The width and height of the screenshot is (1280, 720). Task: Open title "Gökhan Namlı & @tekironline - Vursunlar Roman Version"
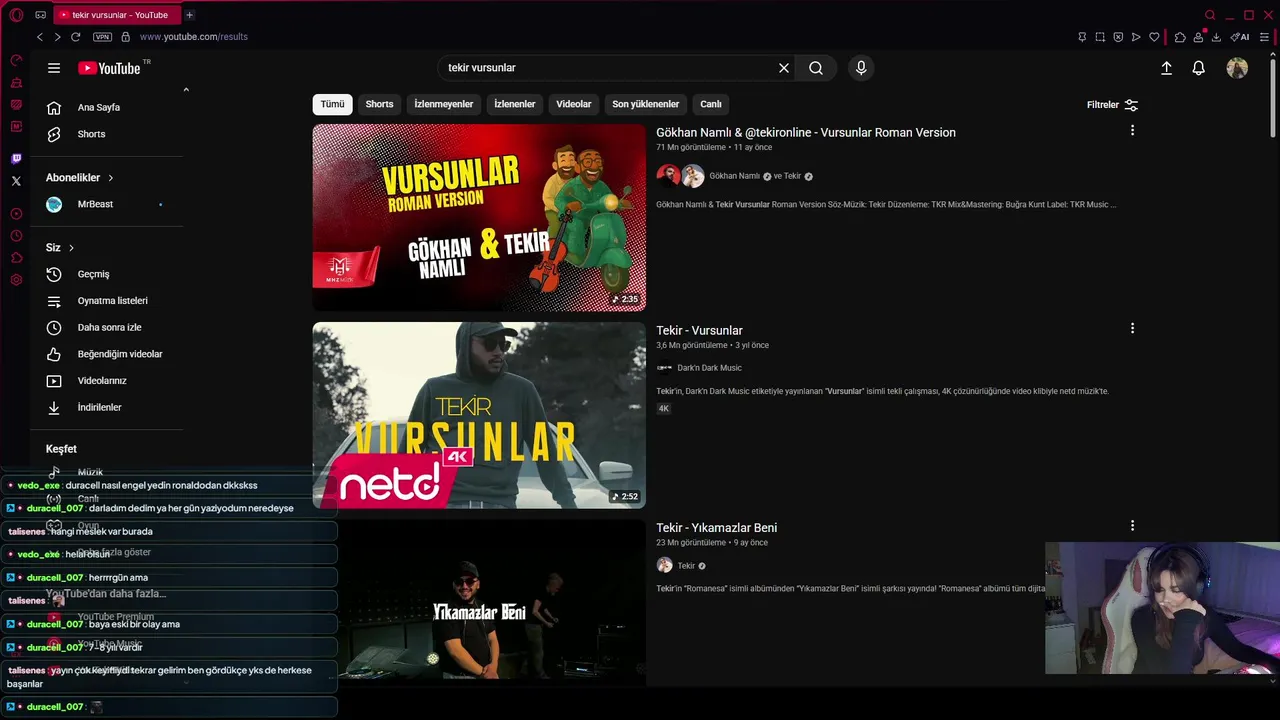coord(806,132)
